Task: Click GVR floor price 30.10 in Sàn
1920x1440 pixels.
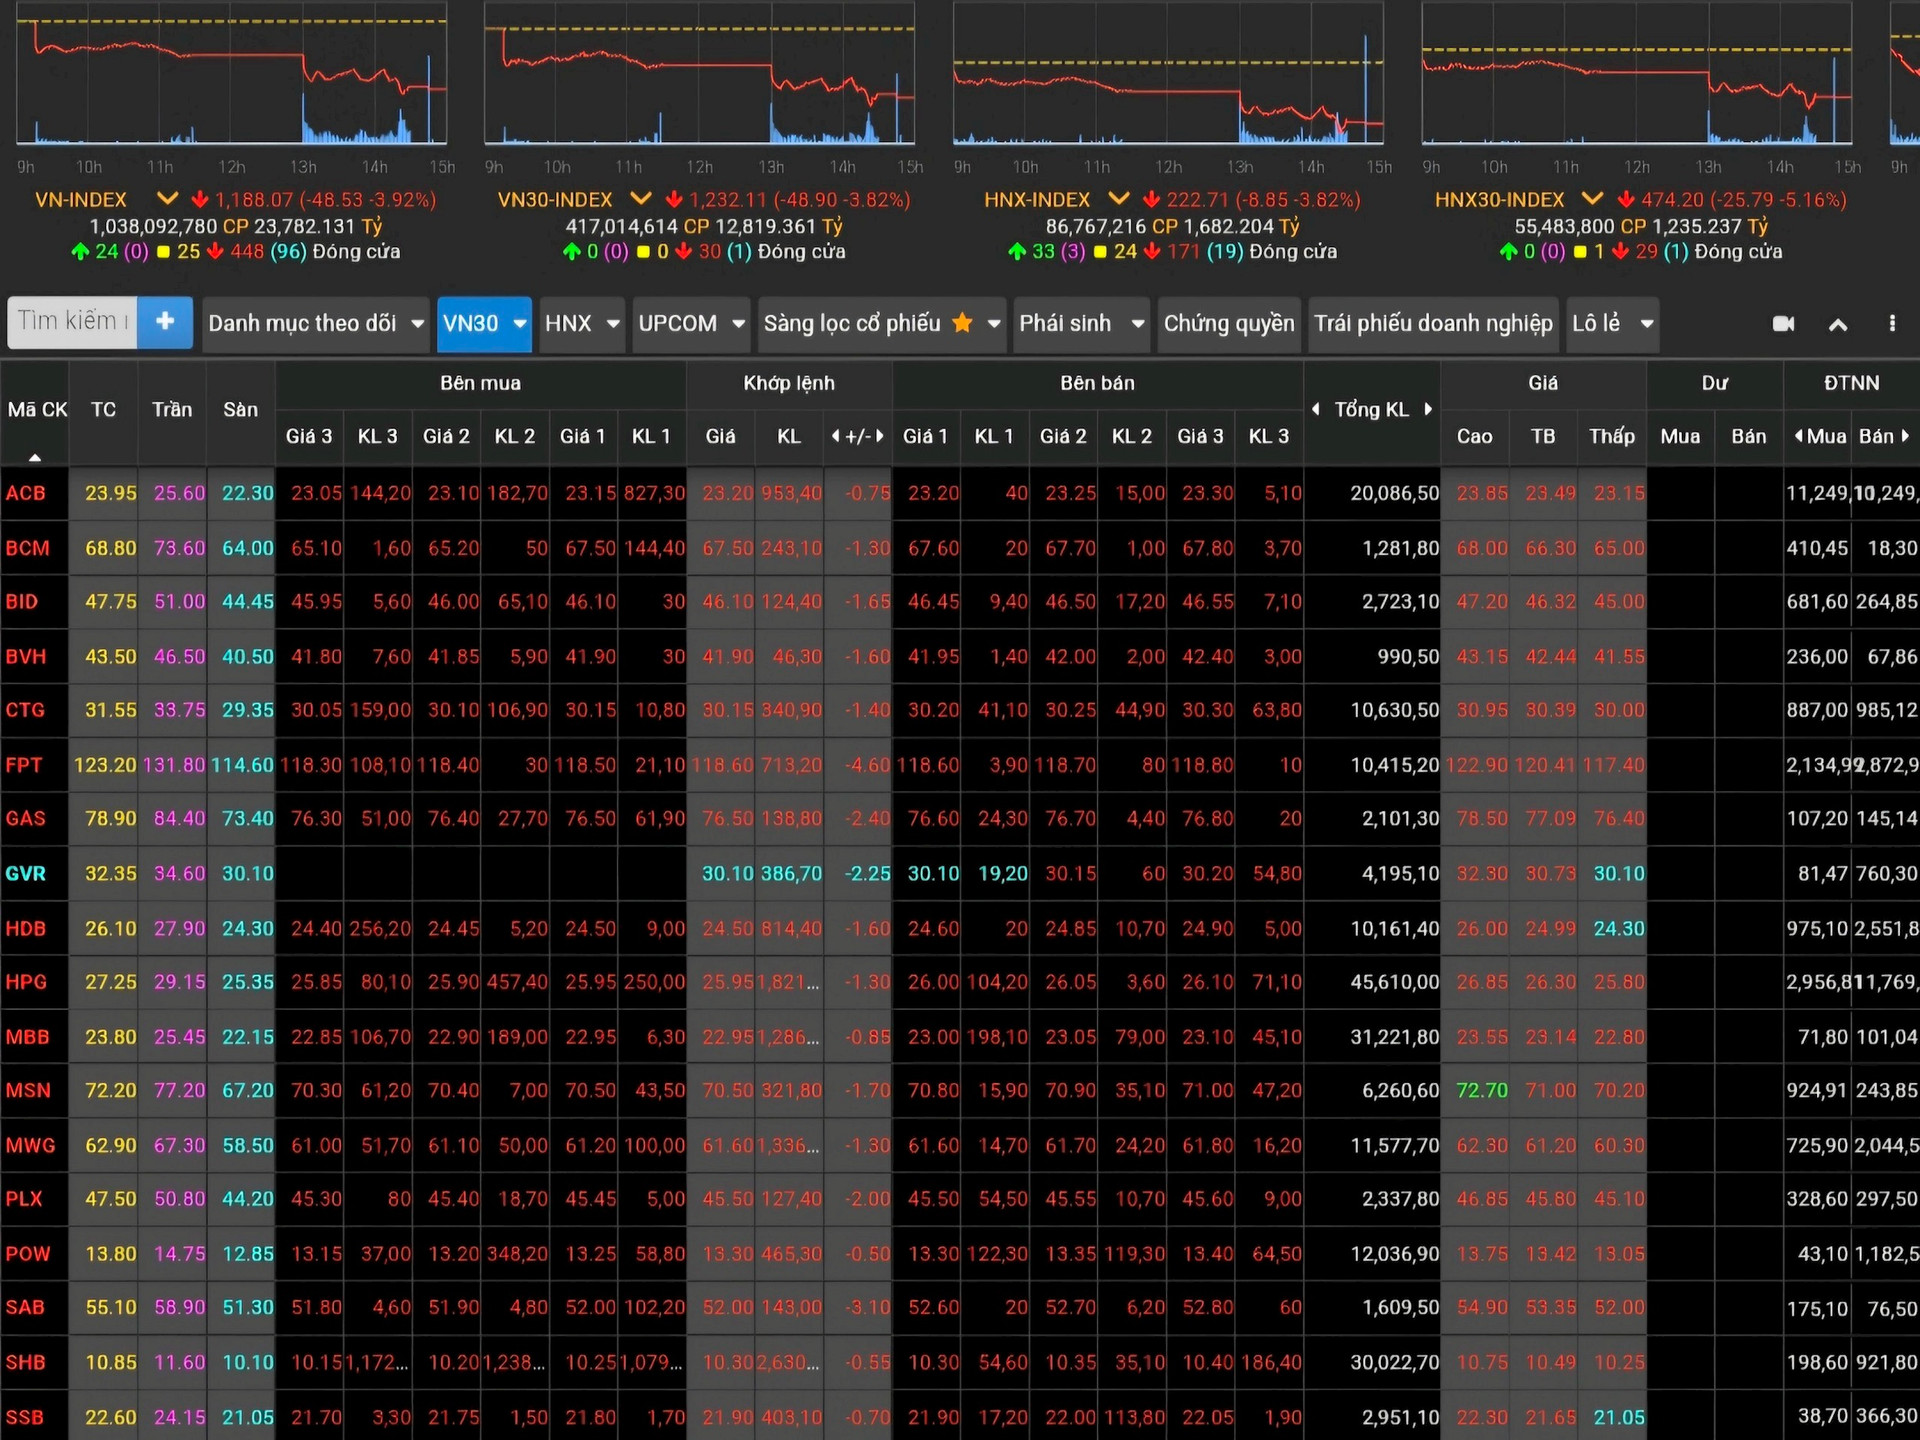Action: [247, 874]
